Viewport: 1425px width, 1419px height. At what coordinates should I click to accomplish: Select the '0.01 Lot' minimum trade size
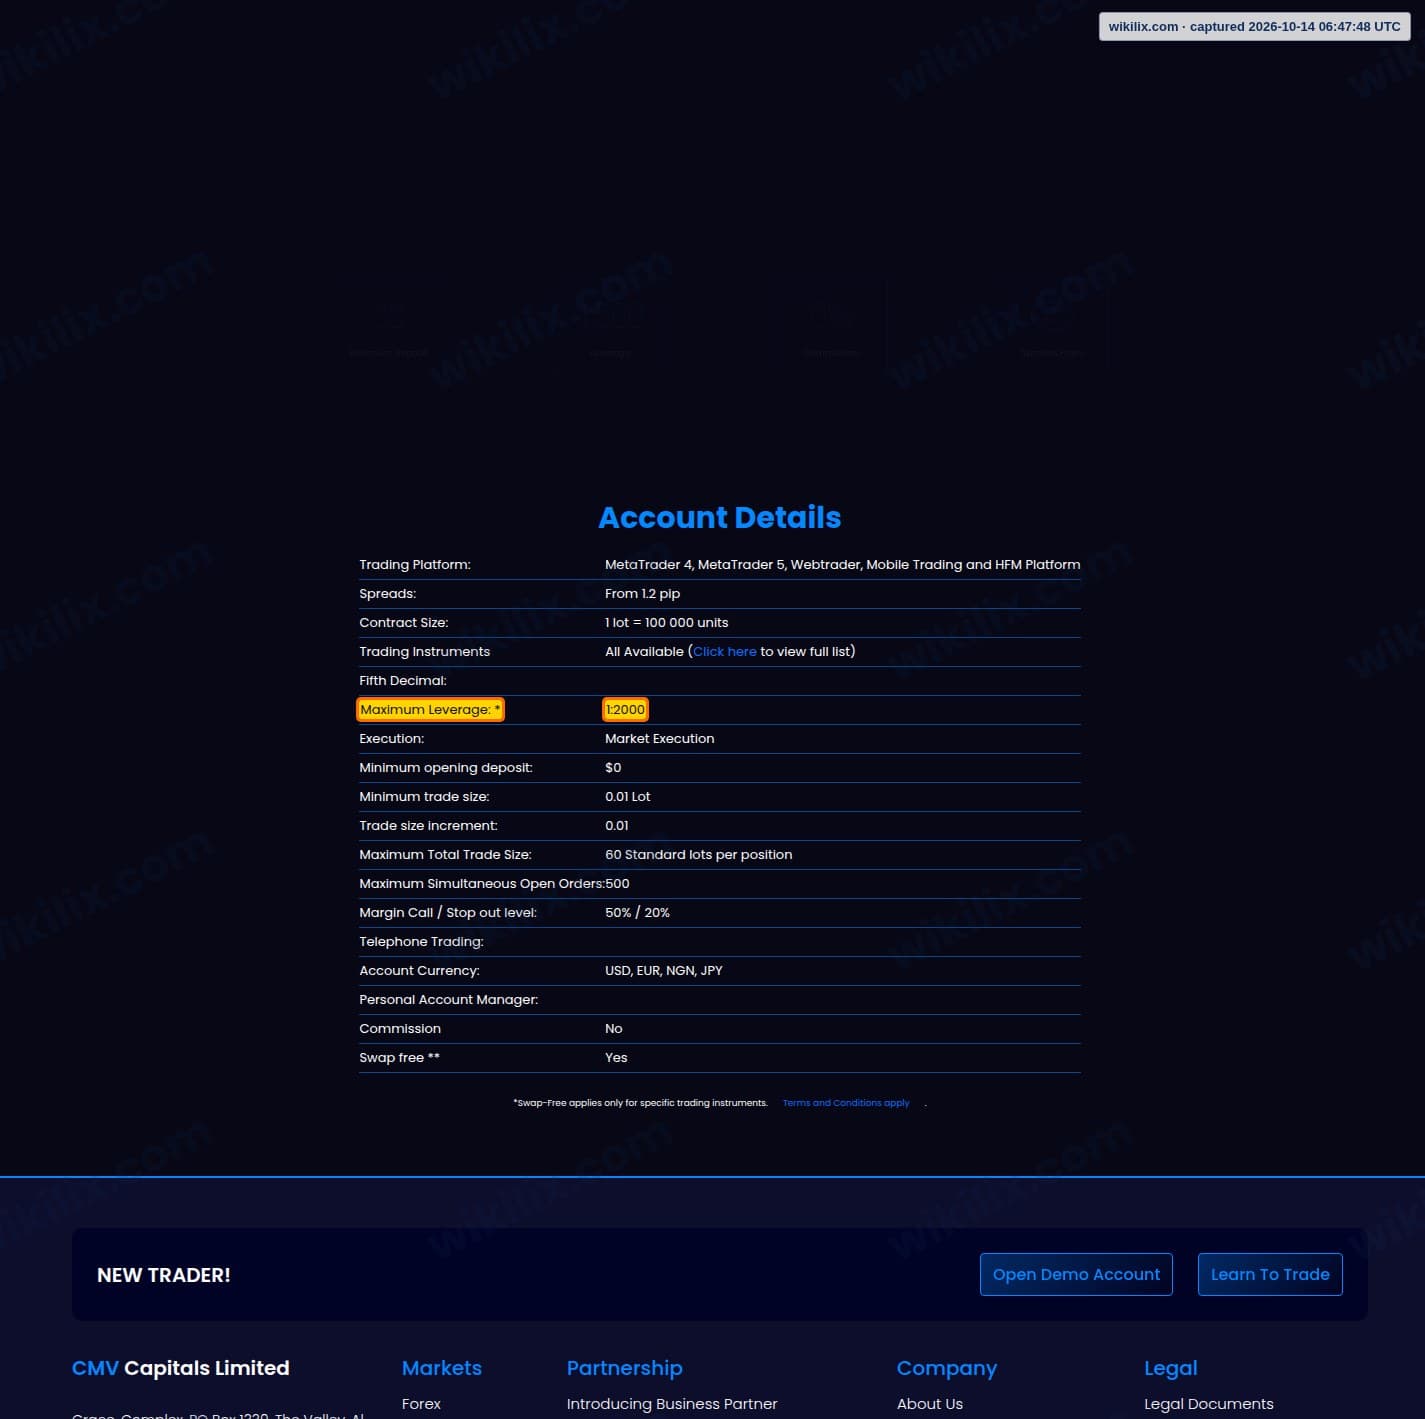(627, 796)
